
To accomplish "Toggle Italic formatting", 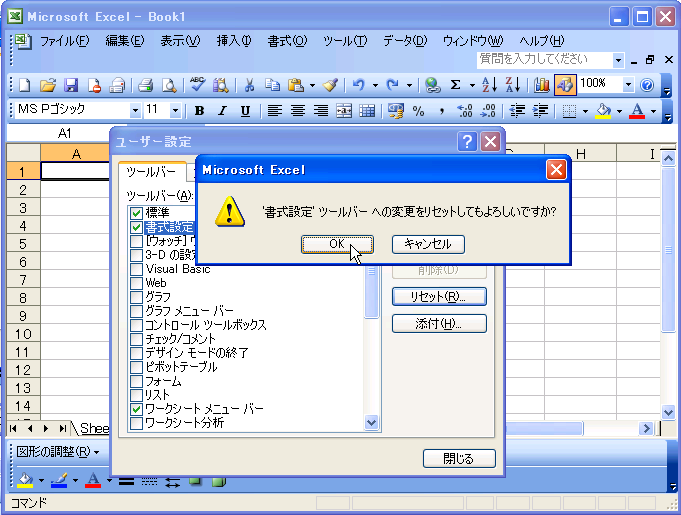I will pos(222,111).
